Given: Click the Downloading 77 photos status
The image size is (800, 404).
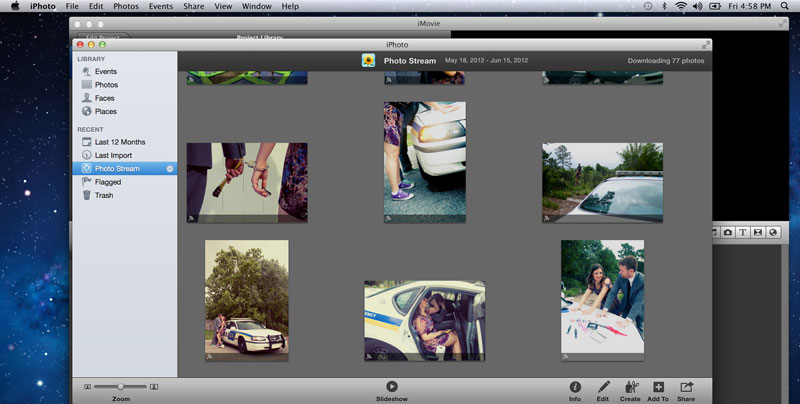Looking at the screenshot, I should point(666,60).
